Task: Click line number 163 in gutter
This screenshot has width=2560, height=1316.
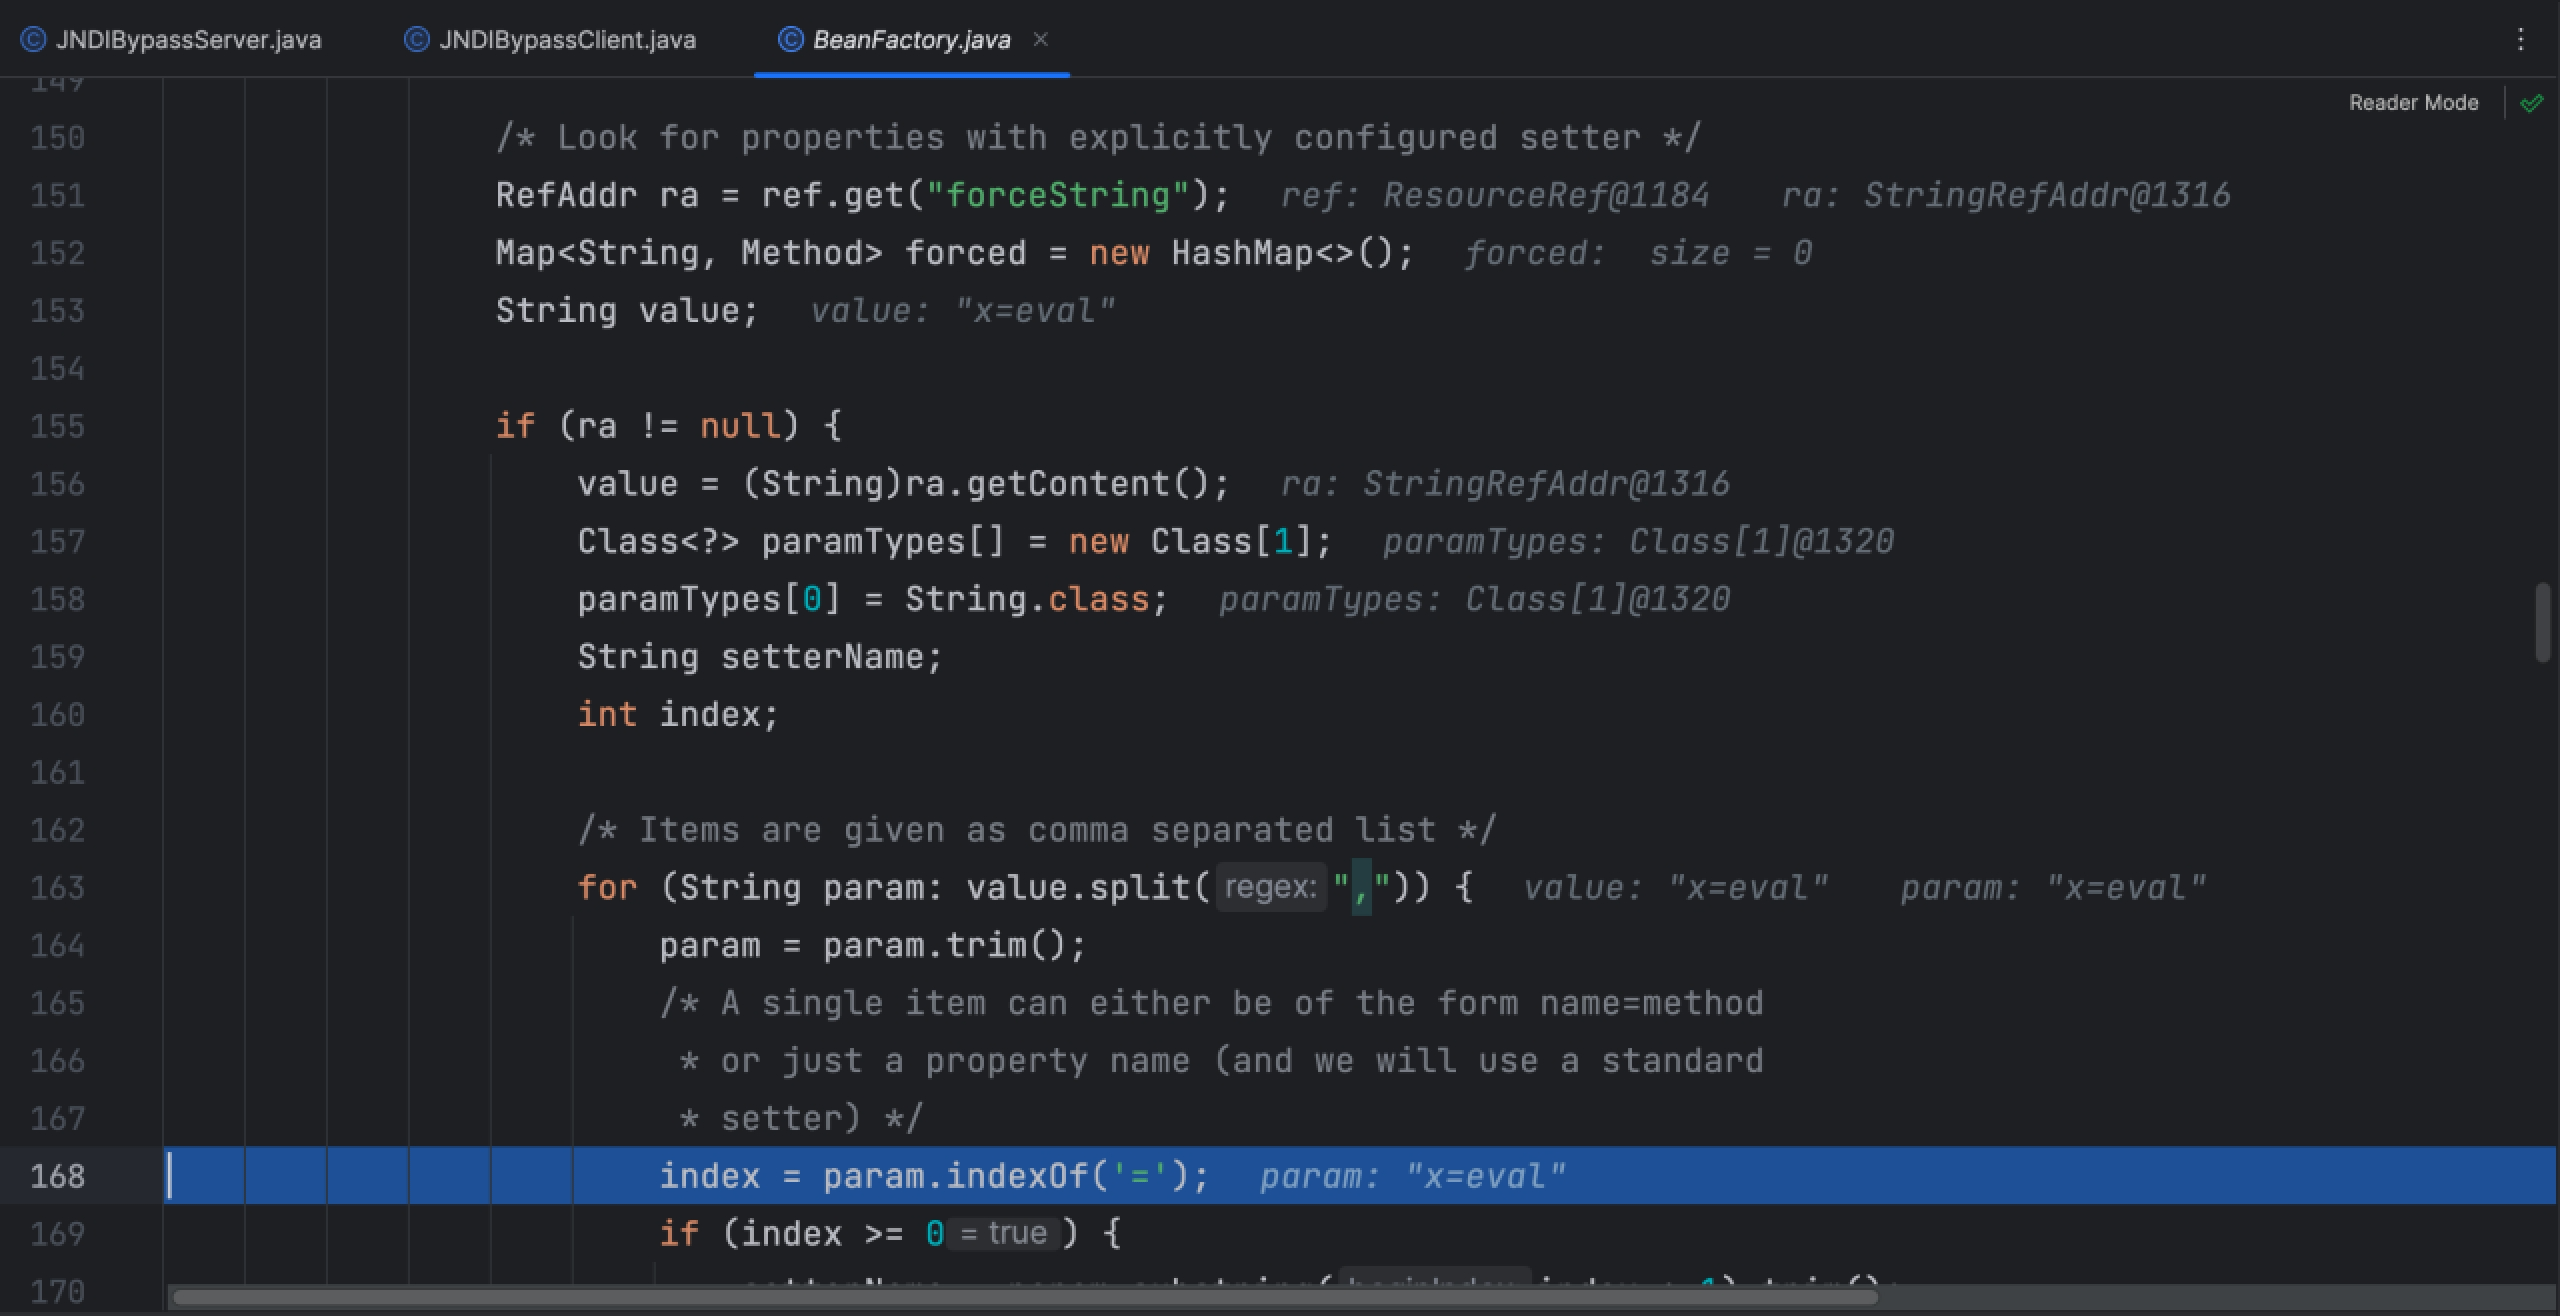Action: (58, 888)
